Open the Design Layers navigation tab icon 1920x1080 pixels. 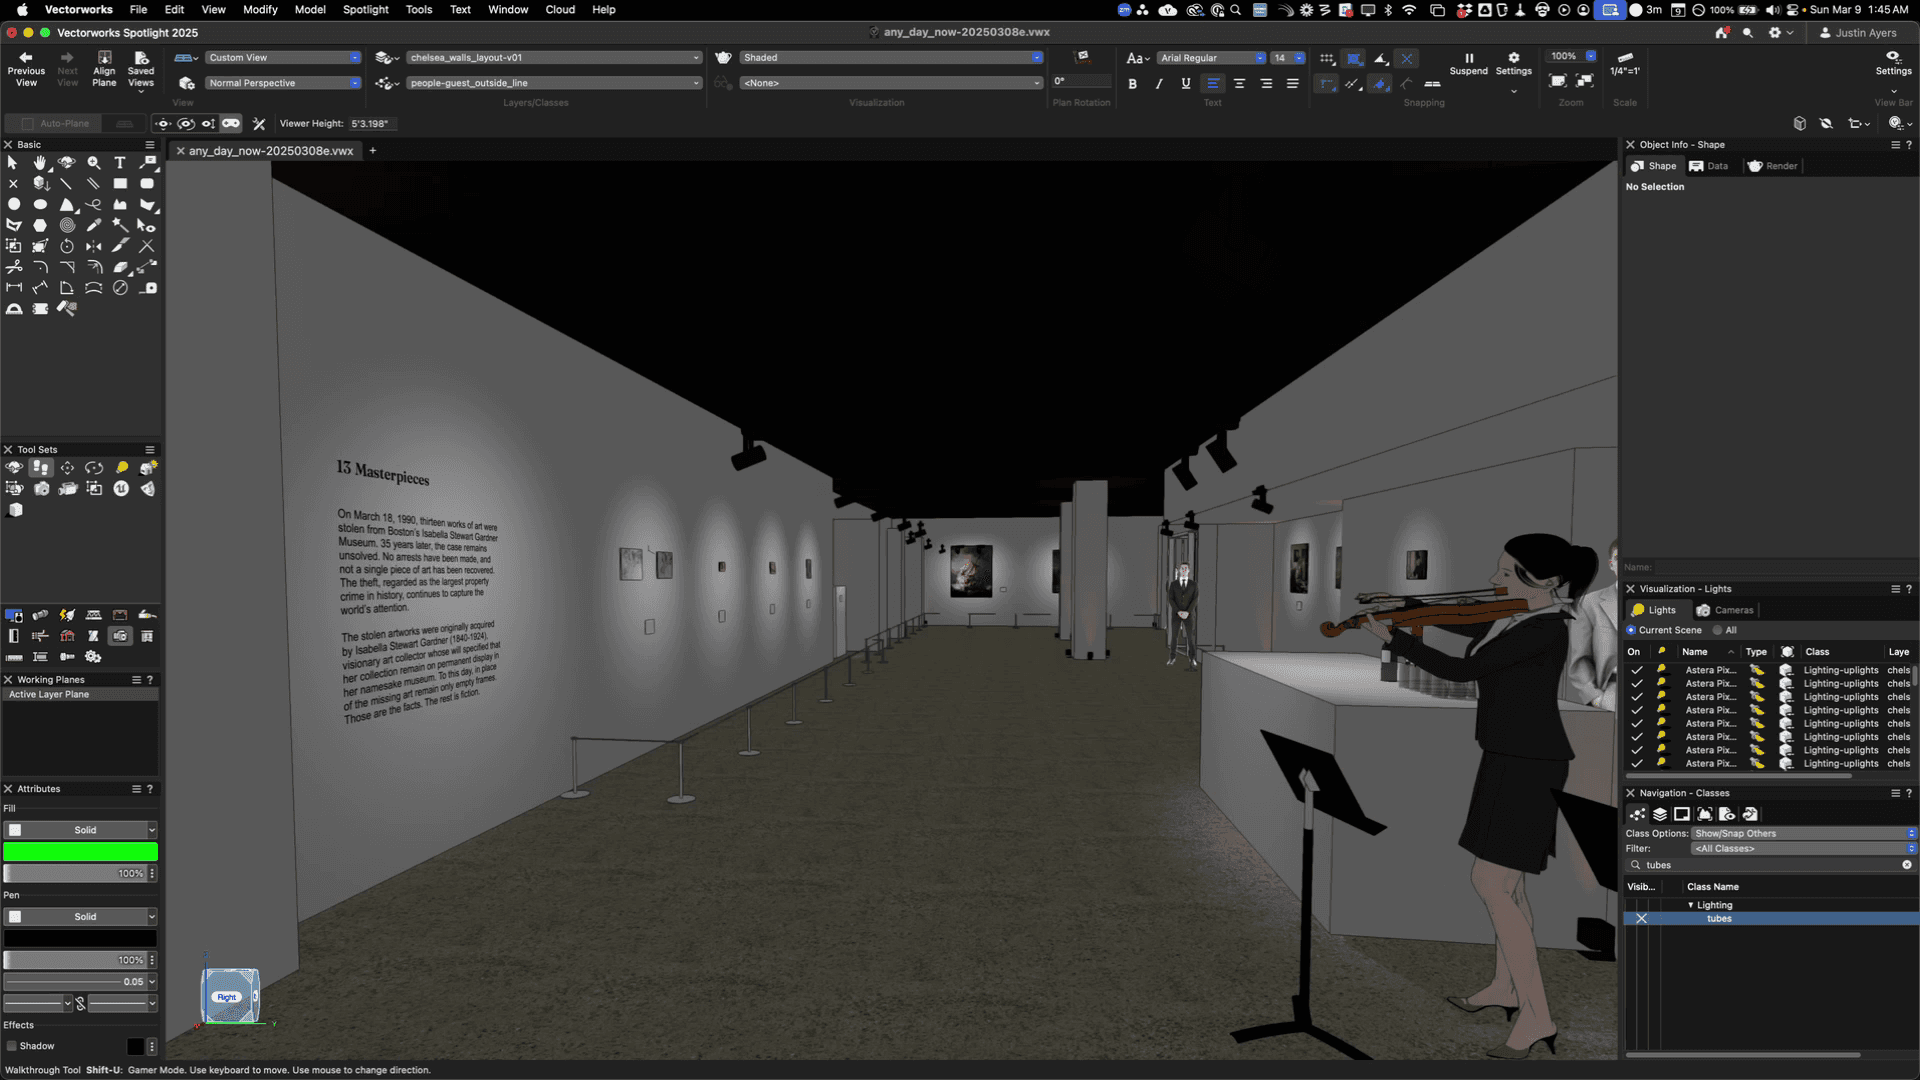point(1660,814)
